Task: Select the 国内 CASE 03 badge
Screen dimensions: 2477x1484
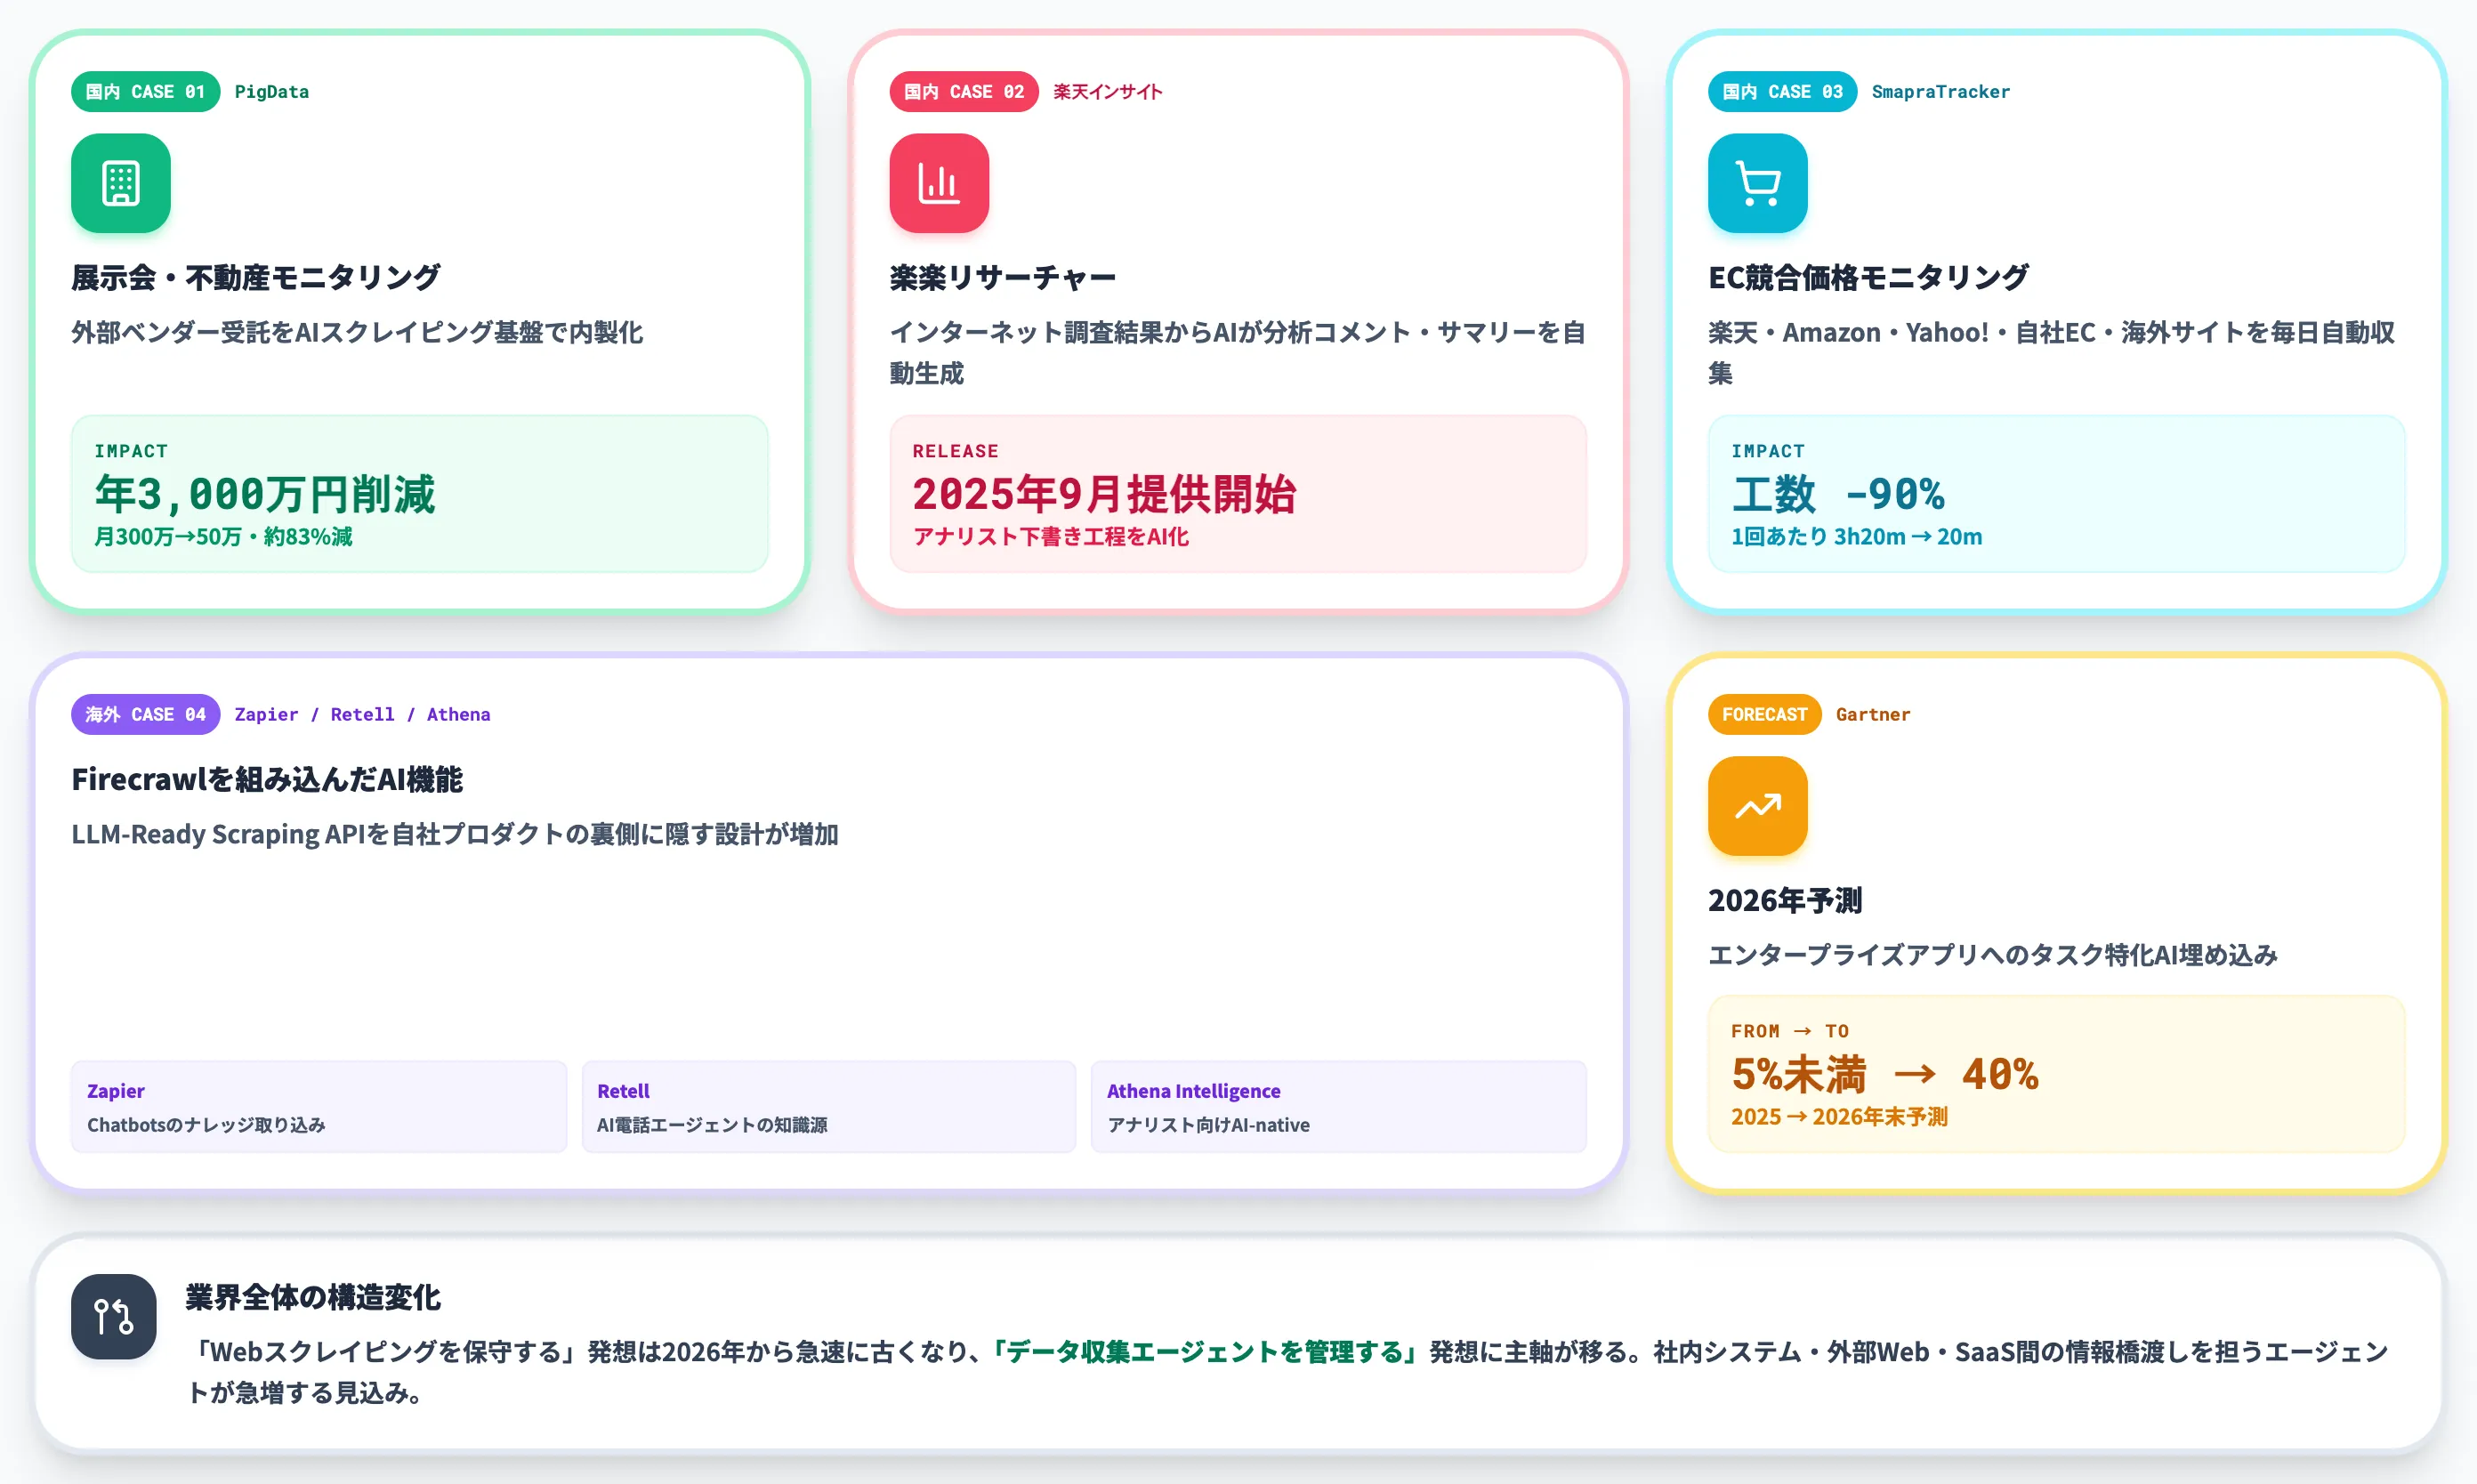Action: [1782, 92]
